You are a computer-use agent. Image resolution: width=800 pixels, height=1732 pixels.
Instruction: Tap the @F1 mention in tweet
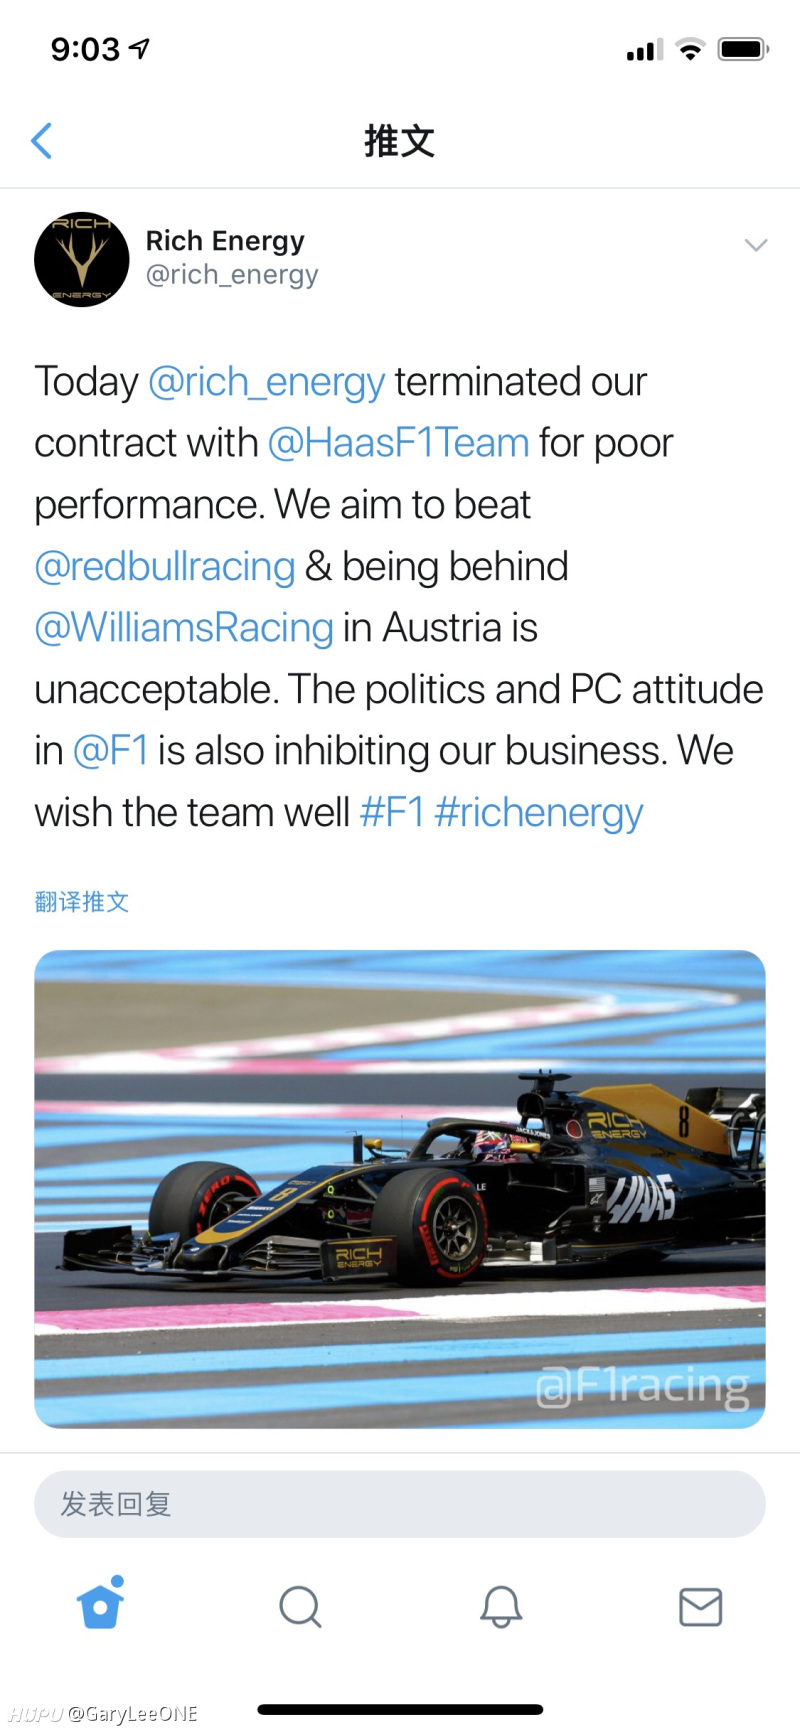coord(111,751)
